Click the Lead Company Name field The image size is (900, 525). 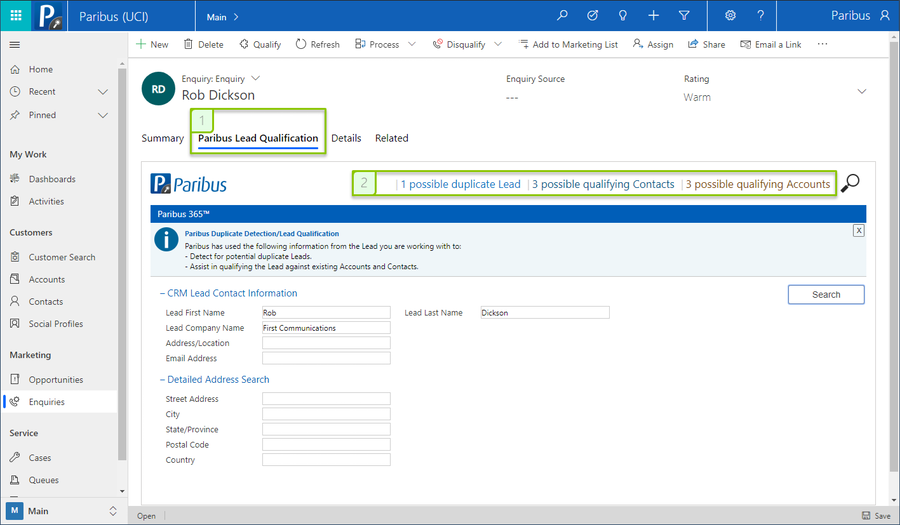tap(326, 328)
